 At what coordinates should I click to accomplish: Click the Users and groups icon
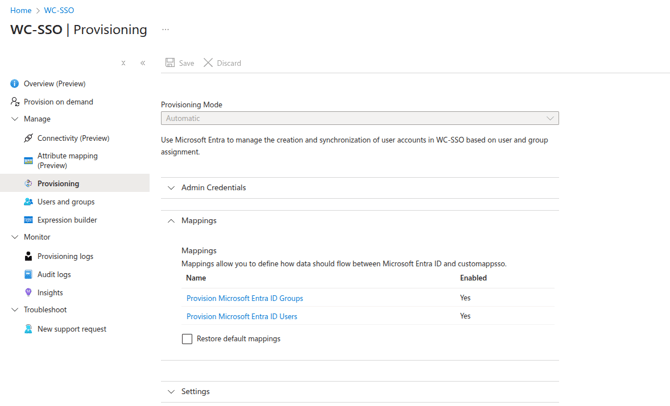tap(28, 202)
